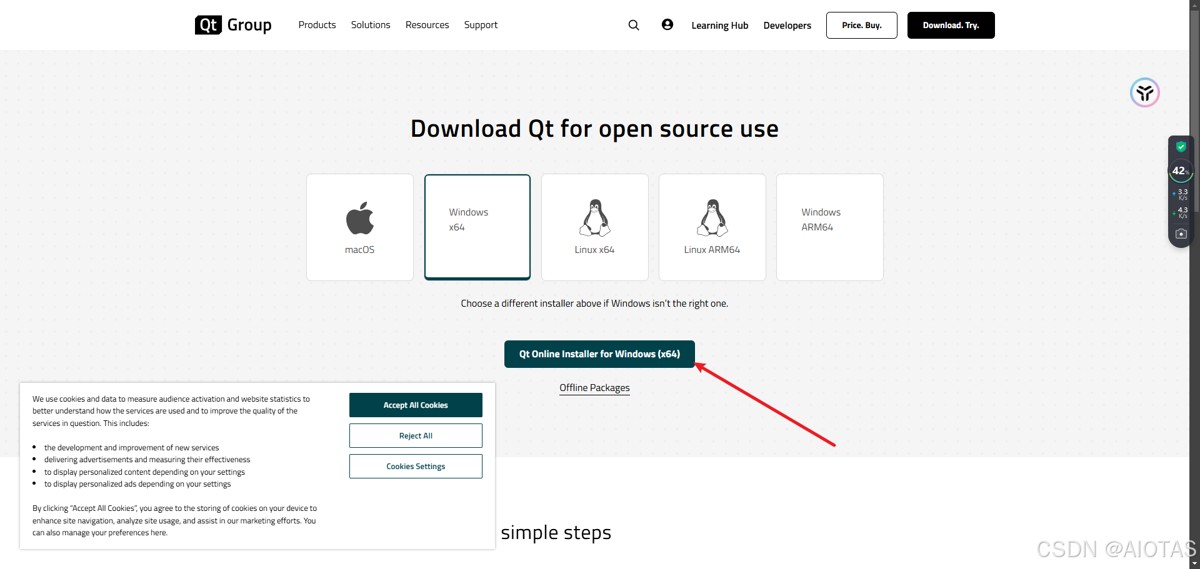Click the Download. Try. button

951,25
